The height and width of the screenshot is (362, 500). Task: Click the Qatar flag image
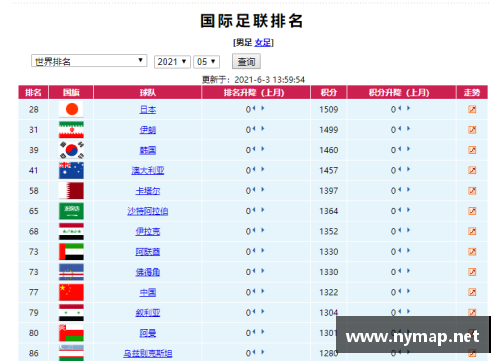[x=71, y=191]
